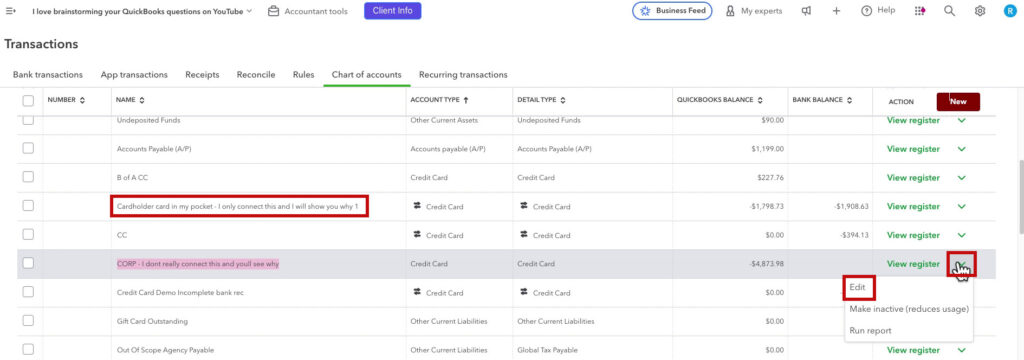
Task: Expand action menu for Cardholder card row
Action: 961,206
